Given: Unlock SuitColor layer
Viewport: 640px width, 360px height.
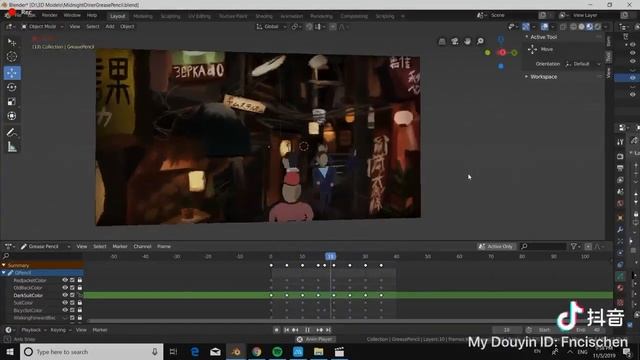Looking at the screenshot, I should (x=80, y=302).
